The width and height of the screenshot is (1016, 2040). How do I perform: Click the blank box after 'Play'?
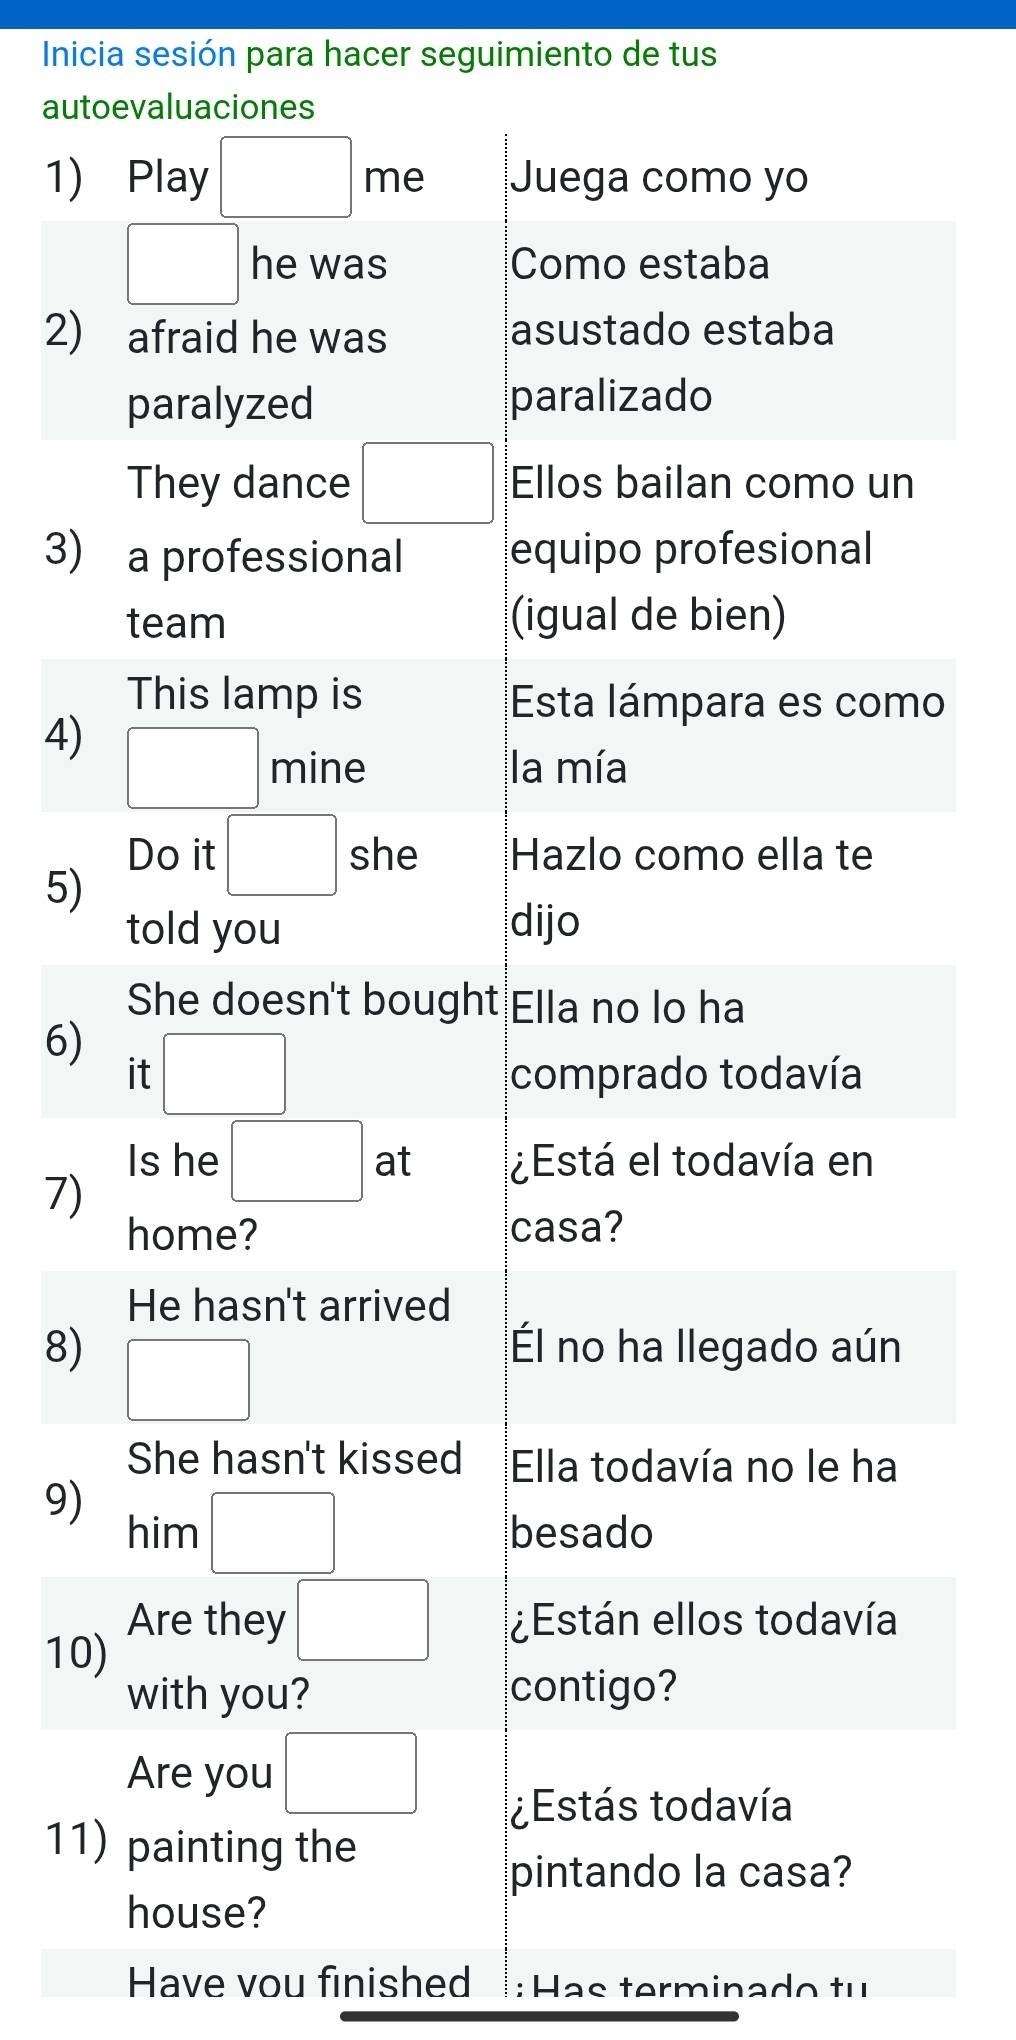pyautogui.click(x=286, y=177)
